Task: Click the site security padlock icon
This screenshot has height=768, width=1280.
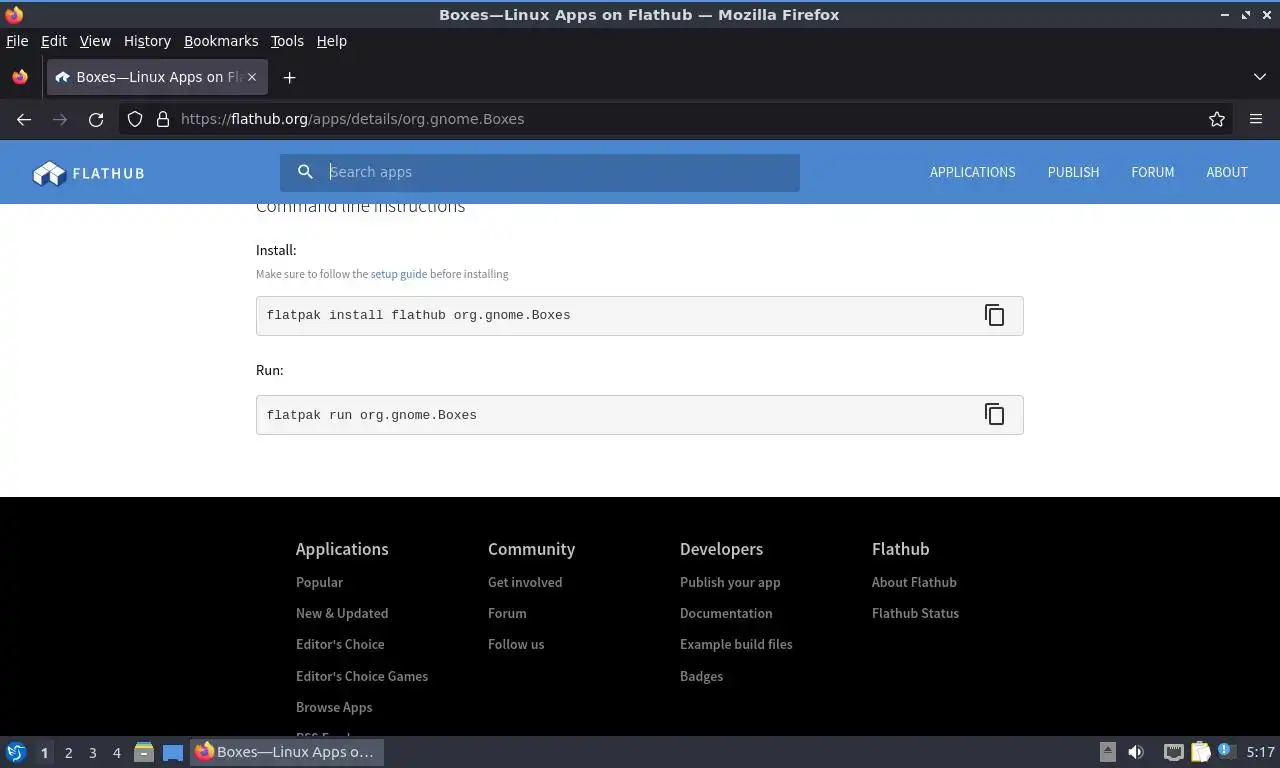Action: click(x=163, y=119)
